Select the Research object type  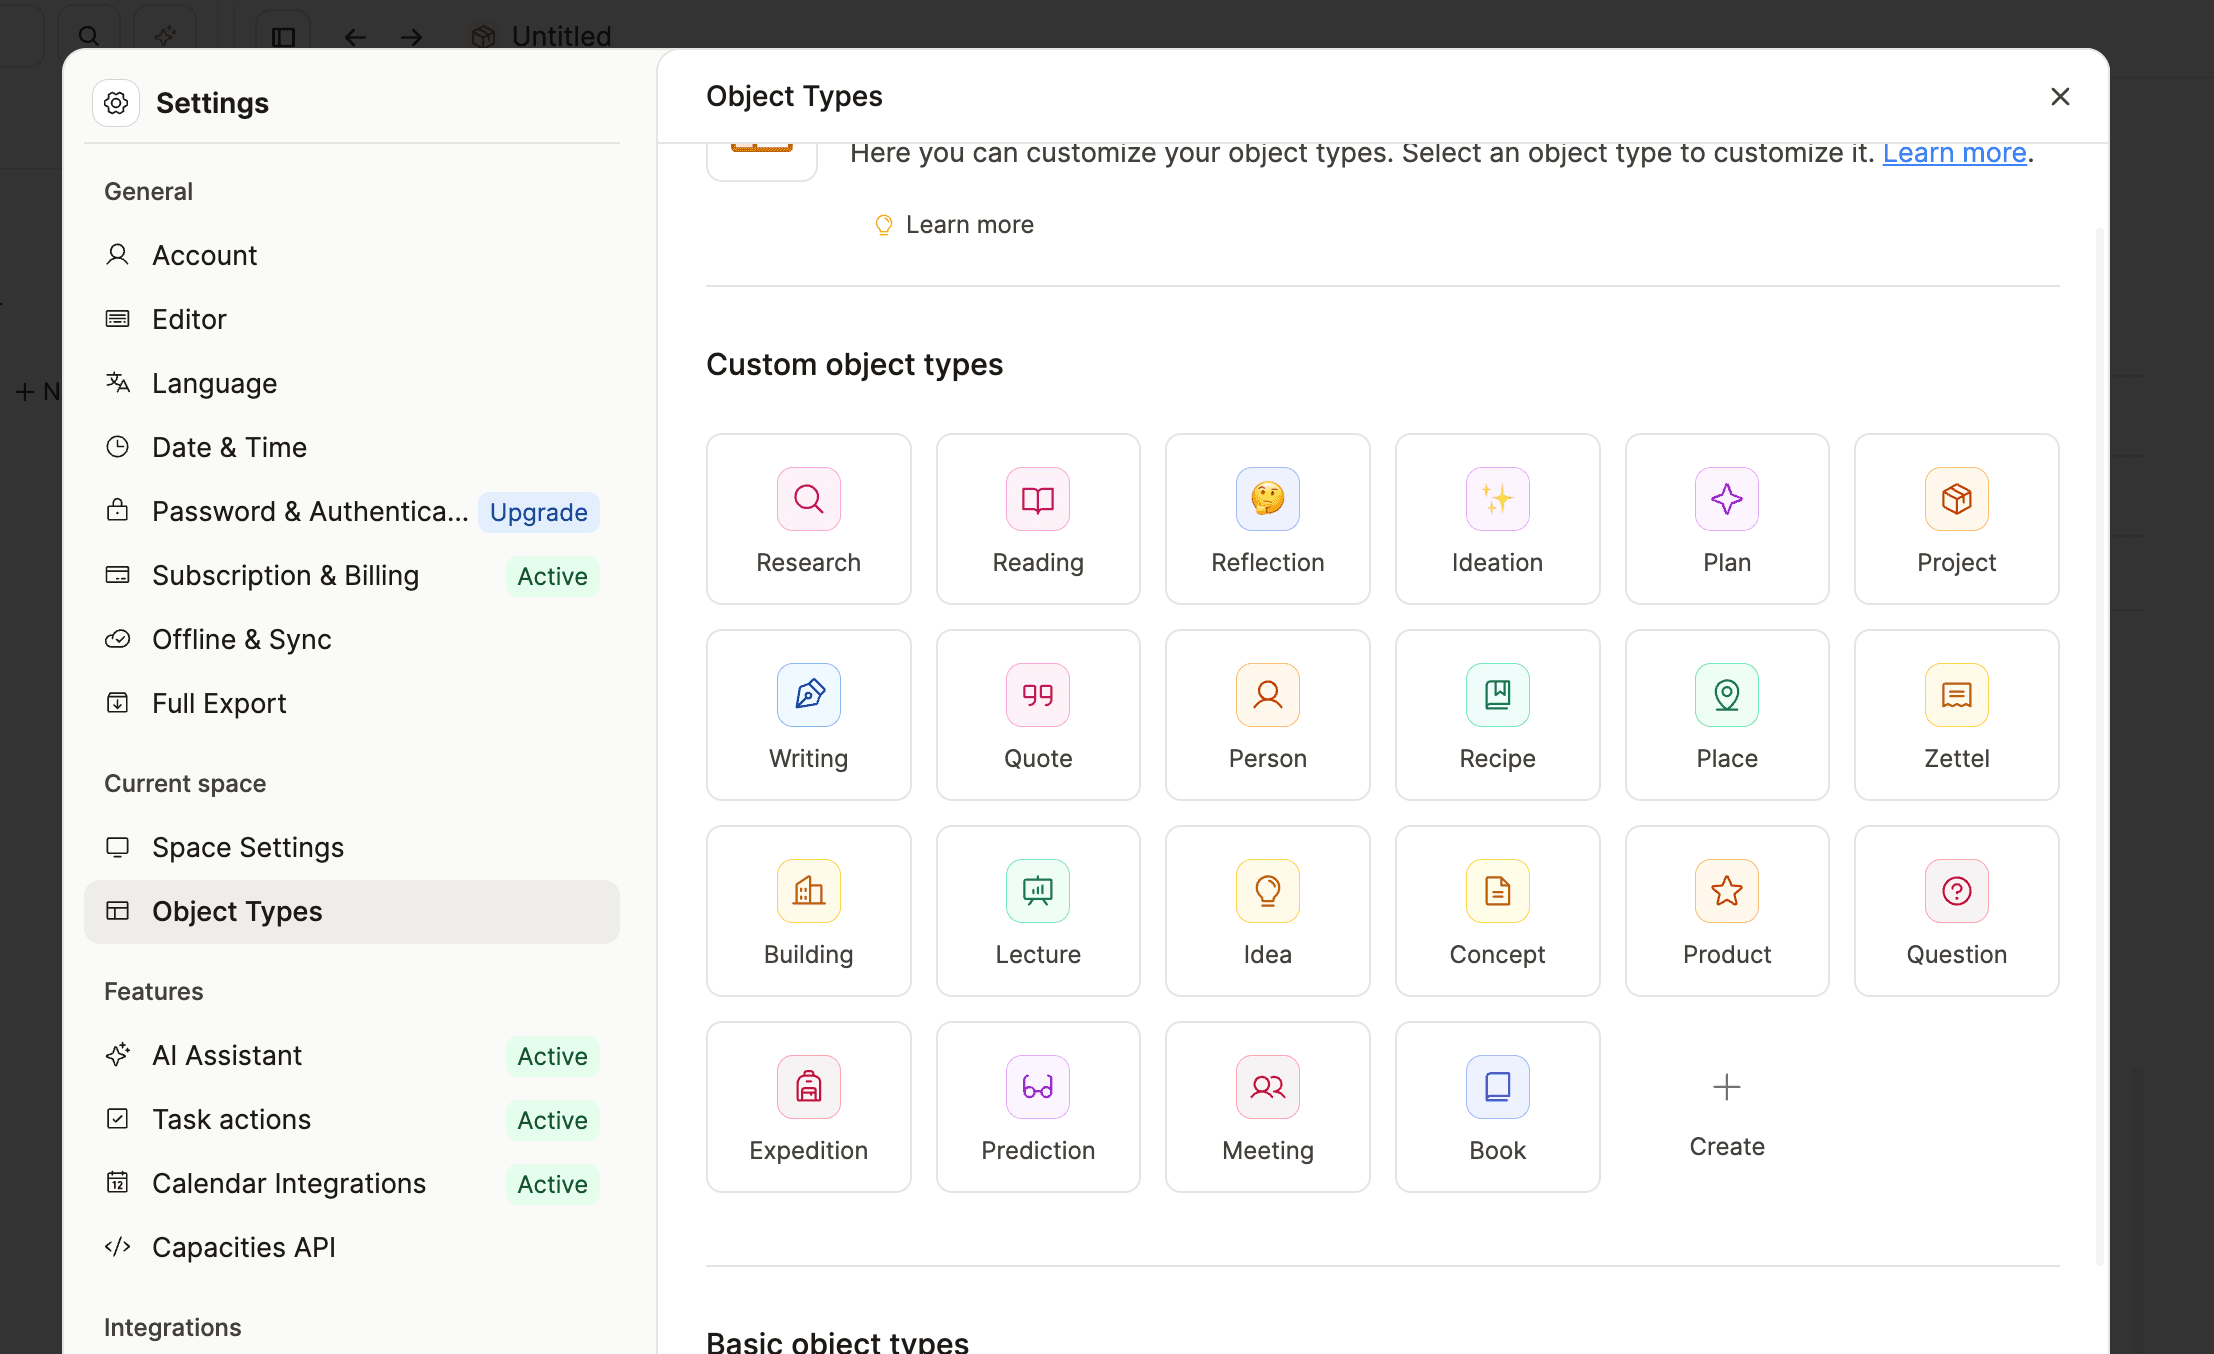click(808, 518)
